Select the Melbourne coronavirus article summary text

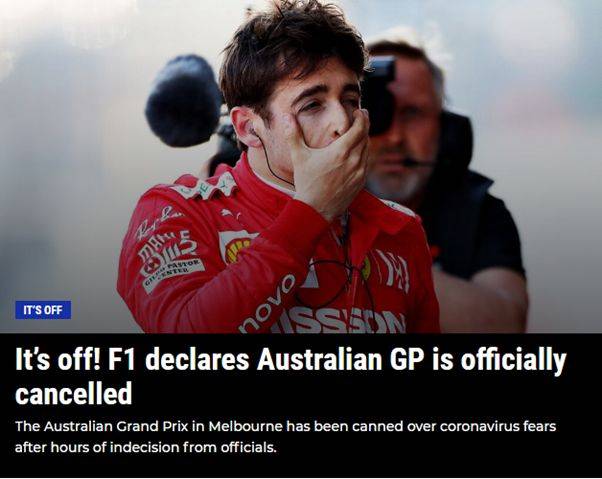[x=285, y=437]
